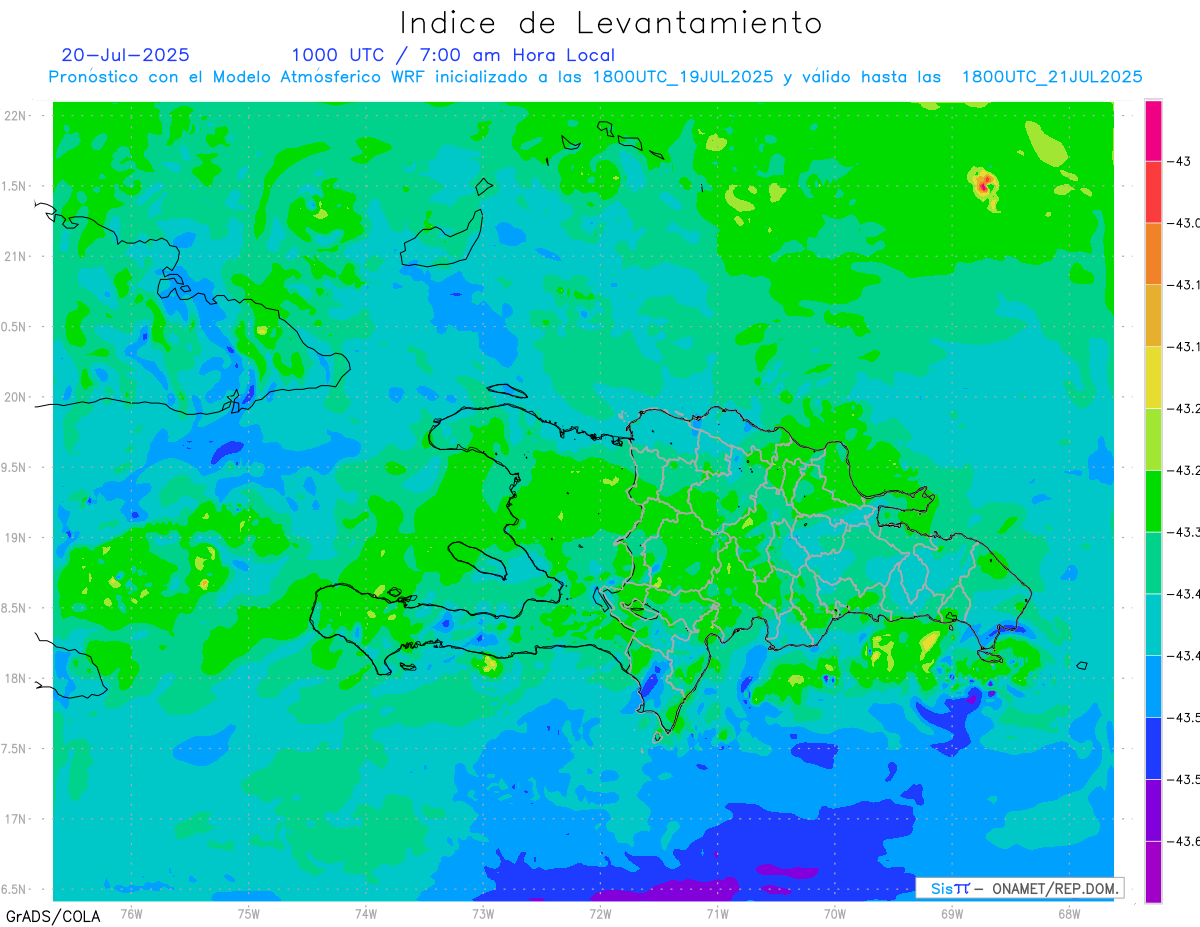Click the '74W' longitude label
The image size is (1200, 927).
click(365, 912)
